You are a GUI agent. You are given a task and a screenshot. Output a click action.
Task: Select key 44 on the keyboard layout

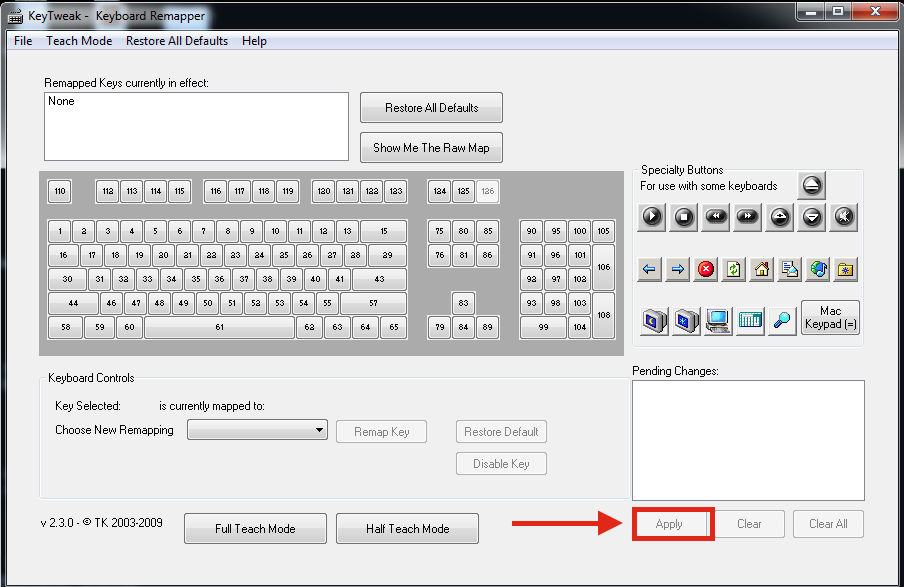[x=73, y=303]
